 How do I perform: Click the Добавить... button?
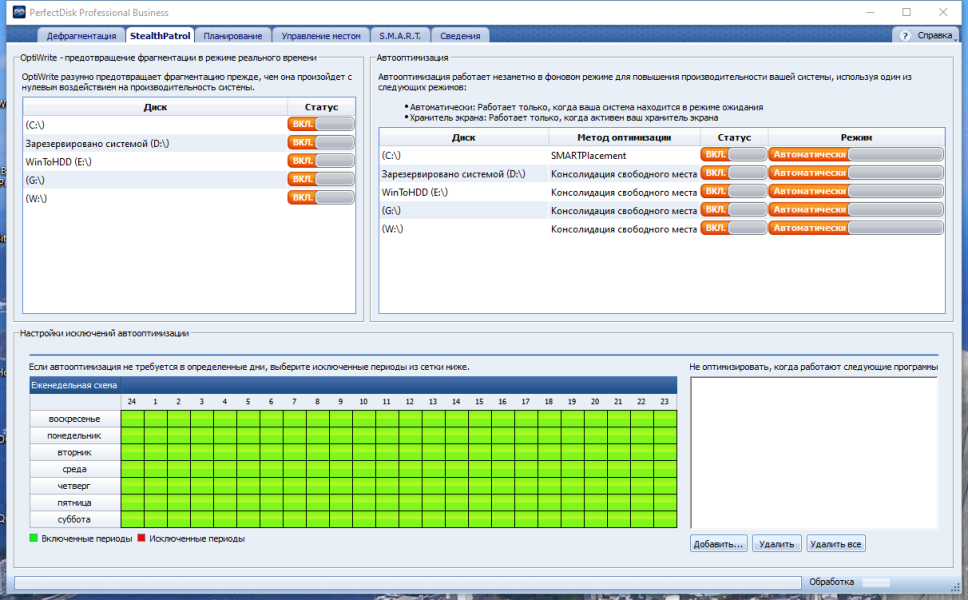(x=719, y=544)
